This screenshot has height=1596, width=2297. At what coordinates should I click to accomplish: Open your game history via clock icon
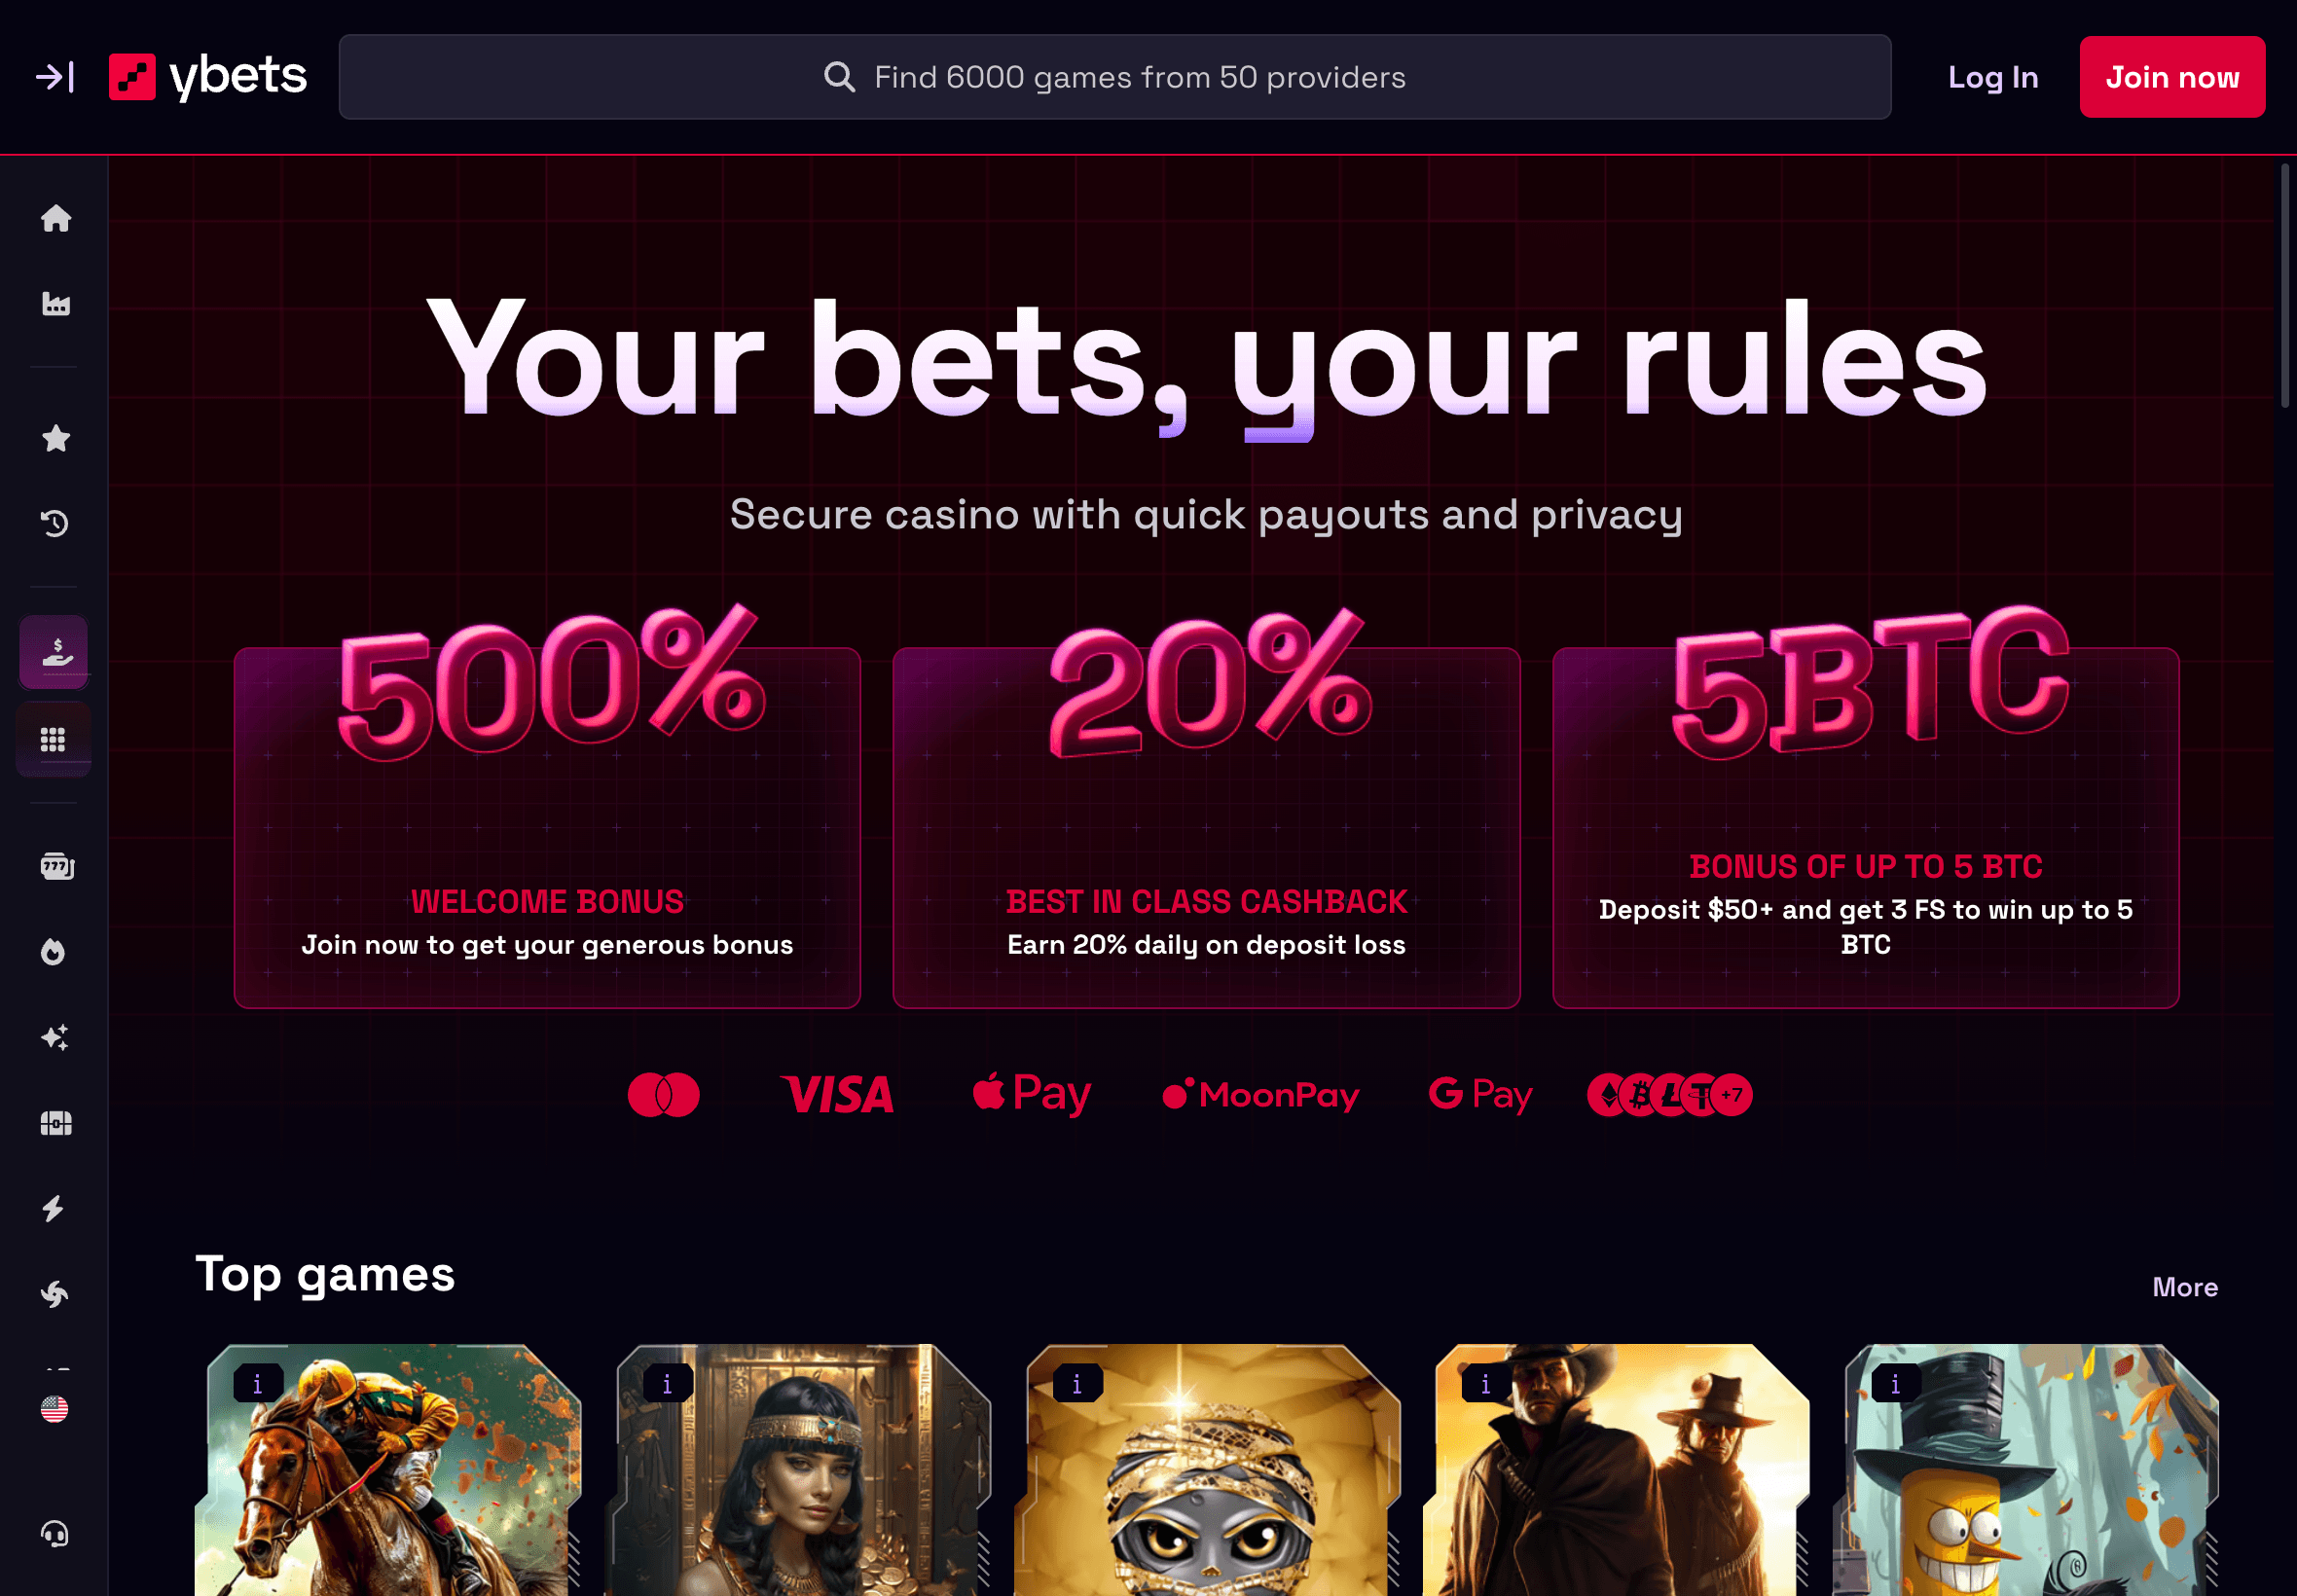[56, 523]
